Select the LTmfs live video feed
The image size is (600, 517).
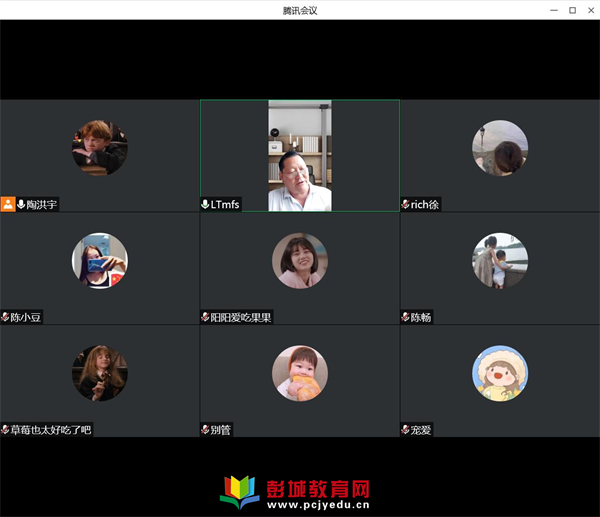300,156
